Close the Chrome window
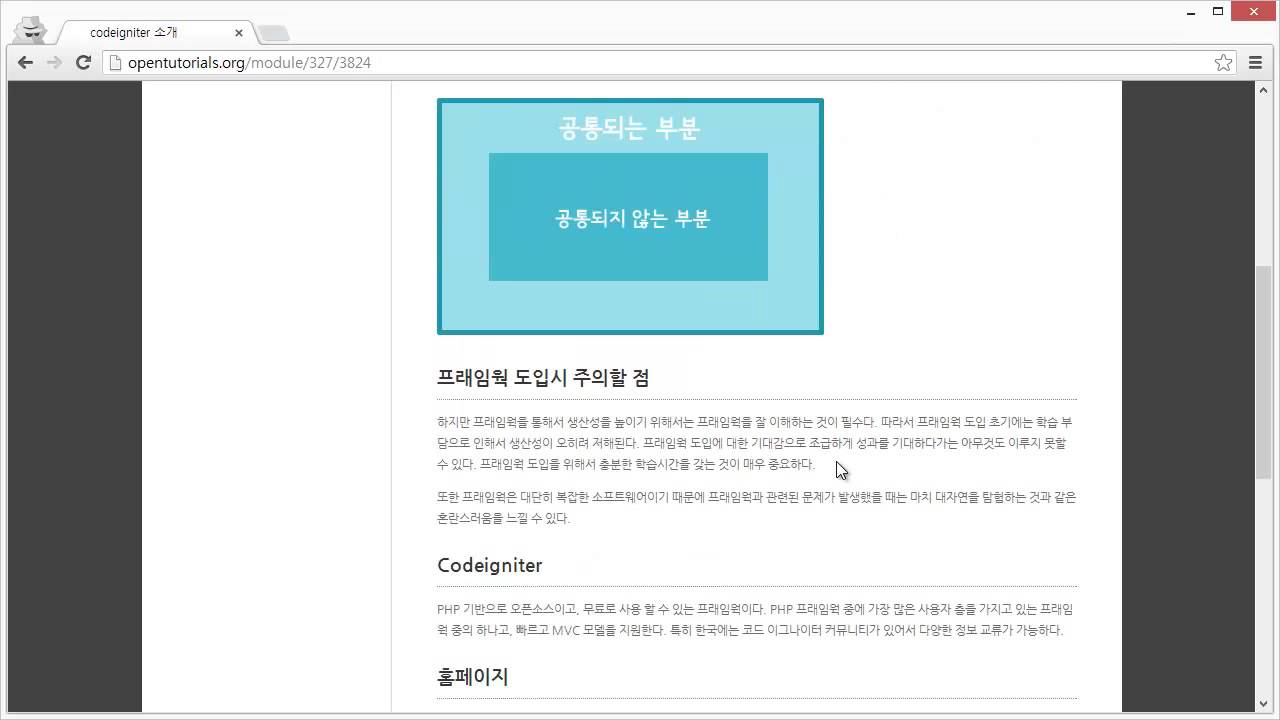Image resolution: width=1280 pixels, height=720 pixels. pos(1254,11)
